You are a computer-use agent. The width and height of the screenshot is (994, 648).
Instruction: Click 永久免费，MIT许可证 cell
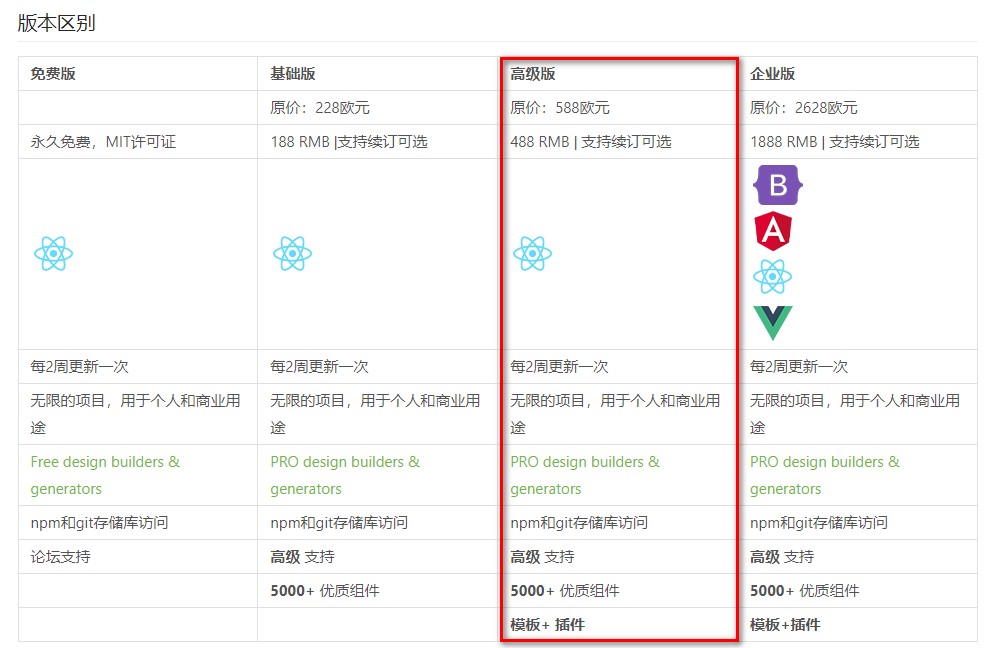(103, 142)
